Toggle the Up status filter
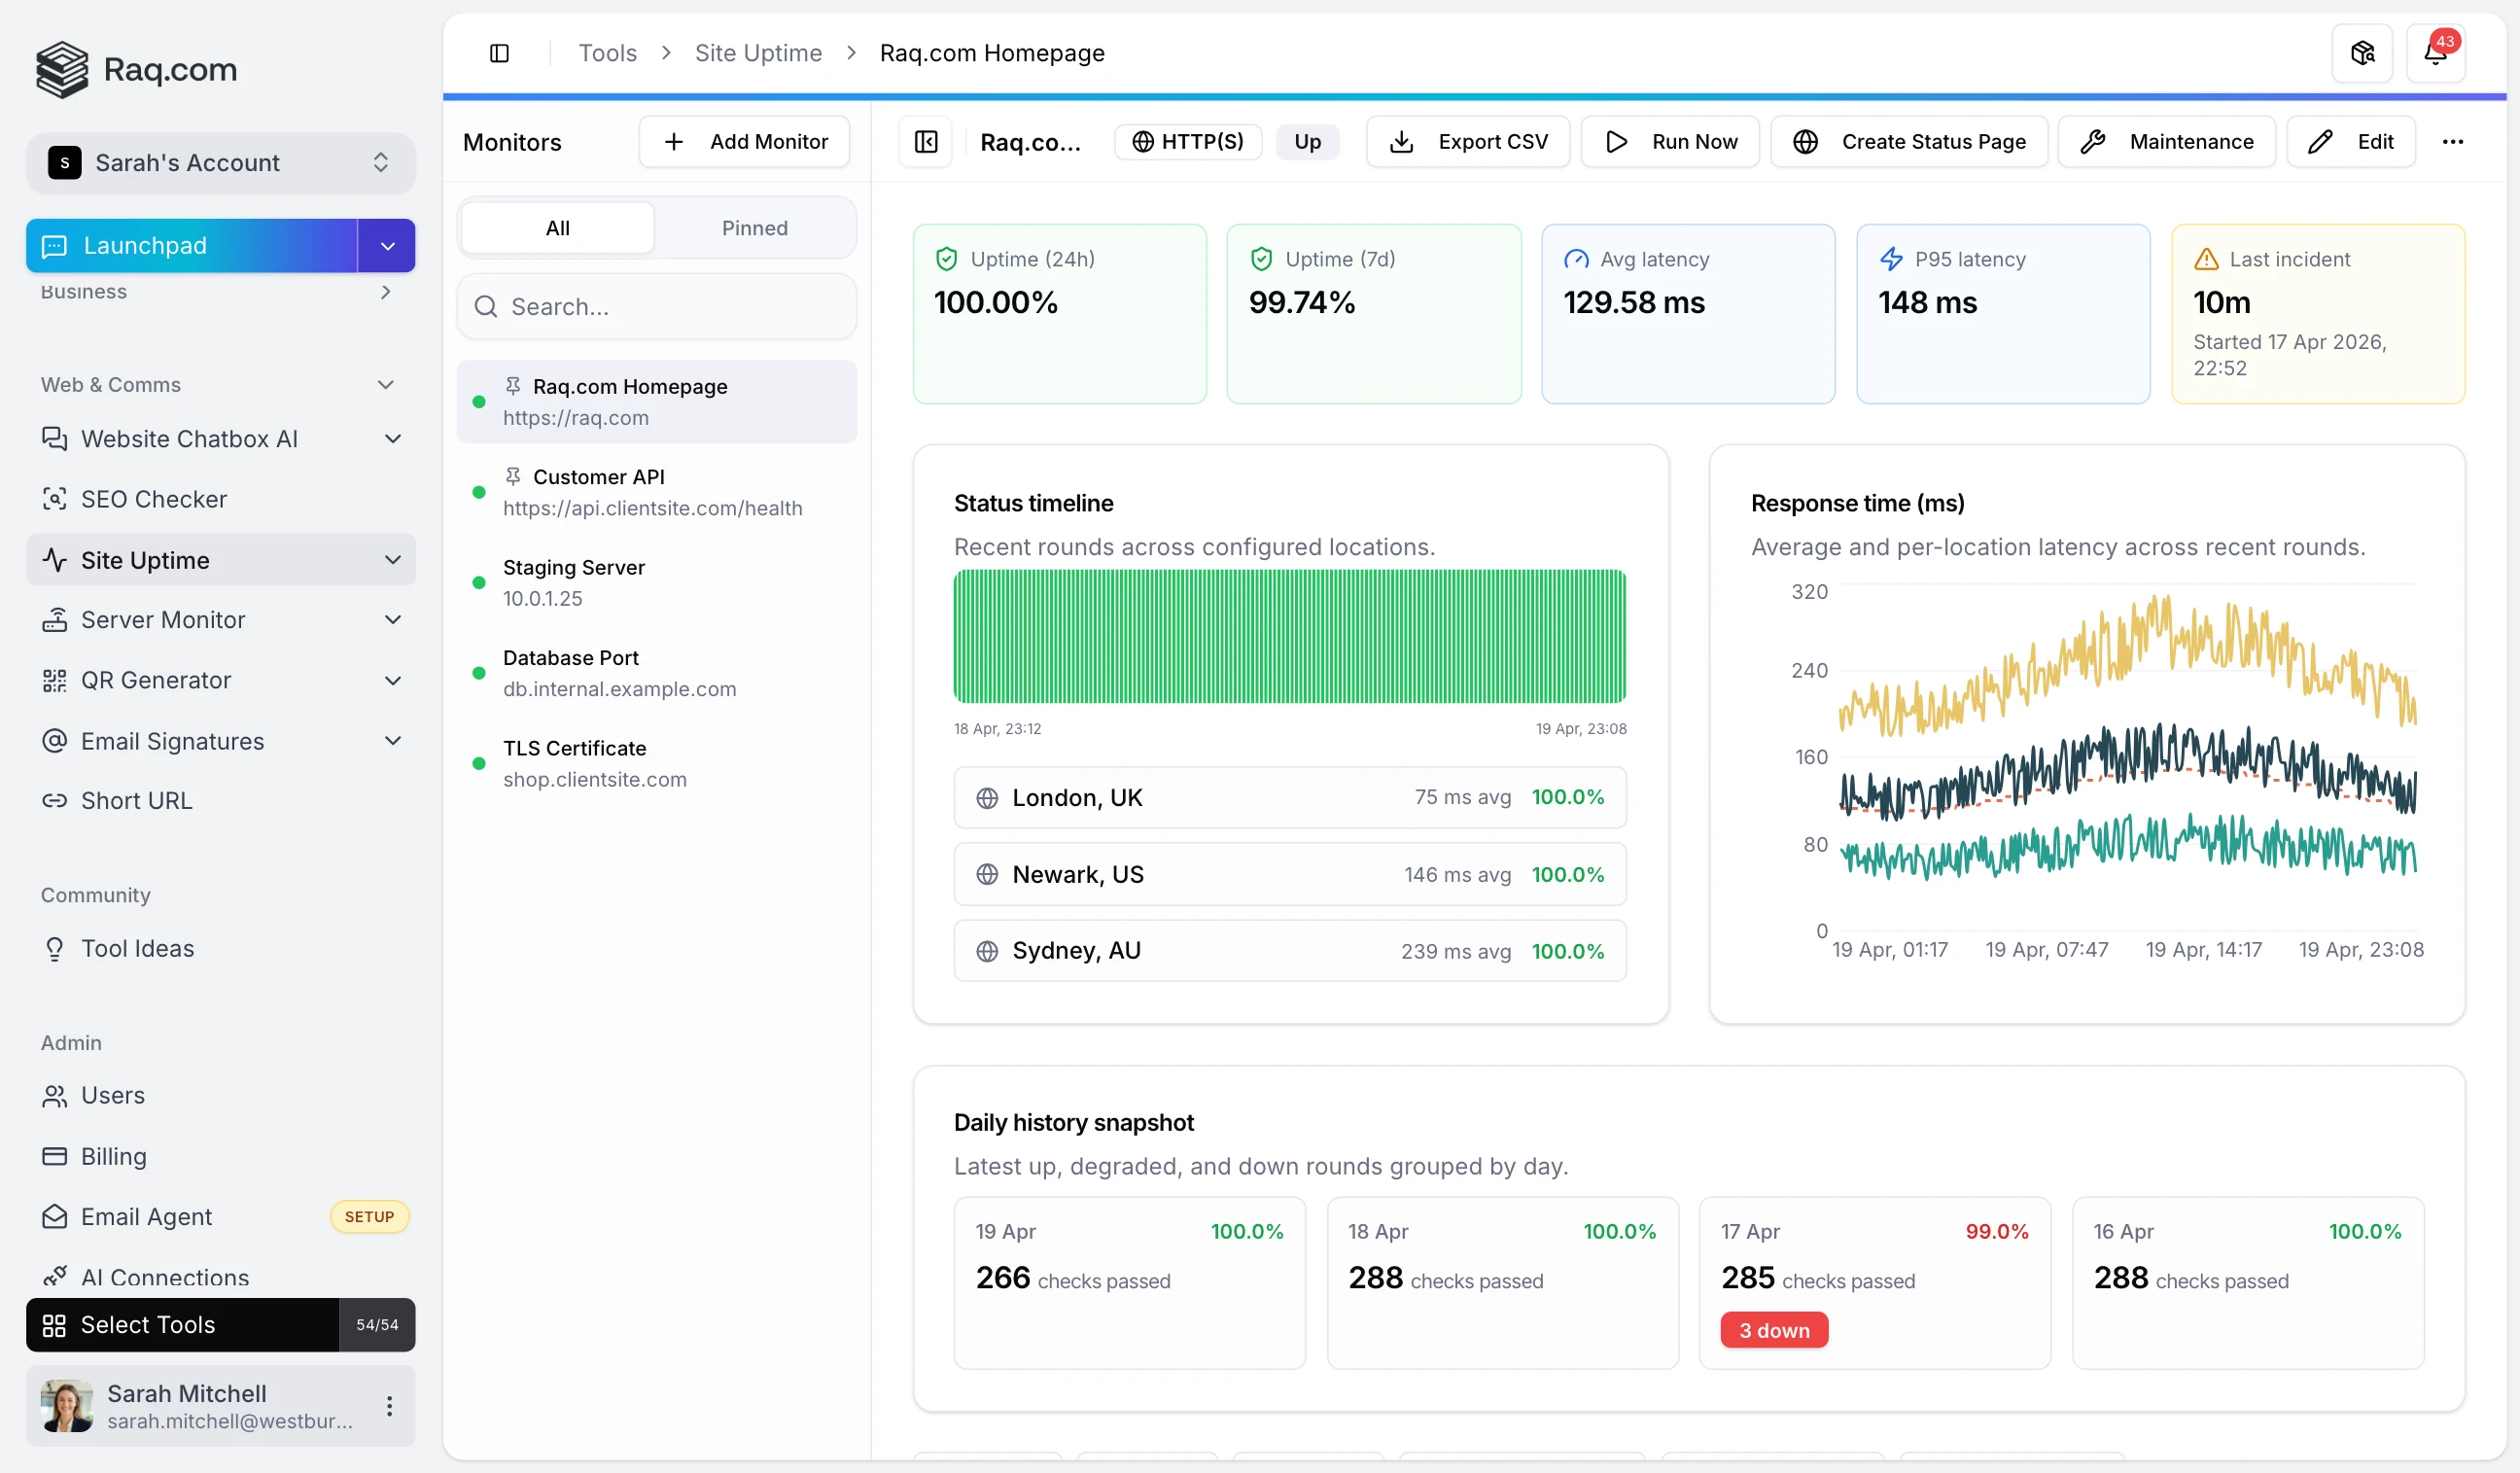This screenshot has height=1473, width=2520. tap(1308, 141)
